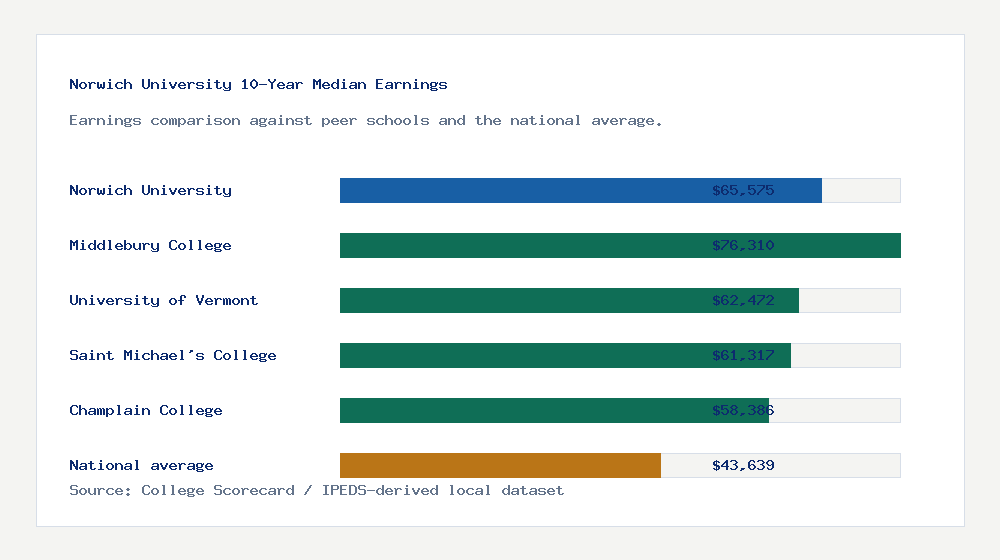Click the $61,317 earnings value
Screen dimensions: 1000x560
click(743, 355)
